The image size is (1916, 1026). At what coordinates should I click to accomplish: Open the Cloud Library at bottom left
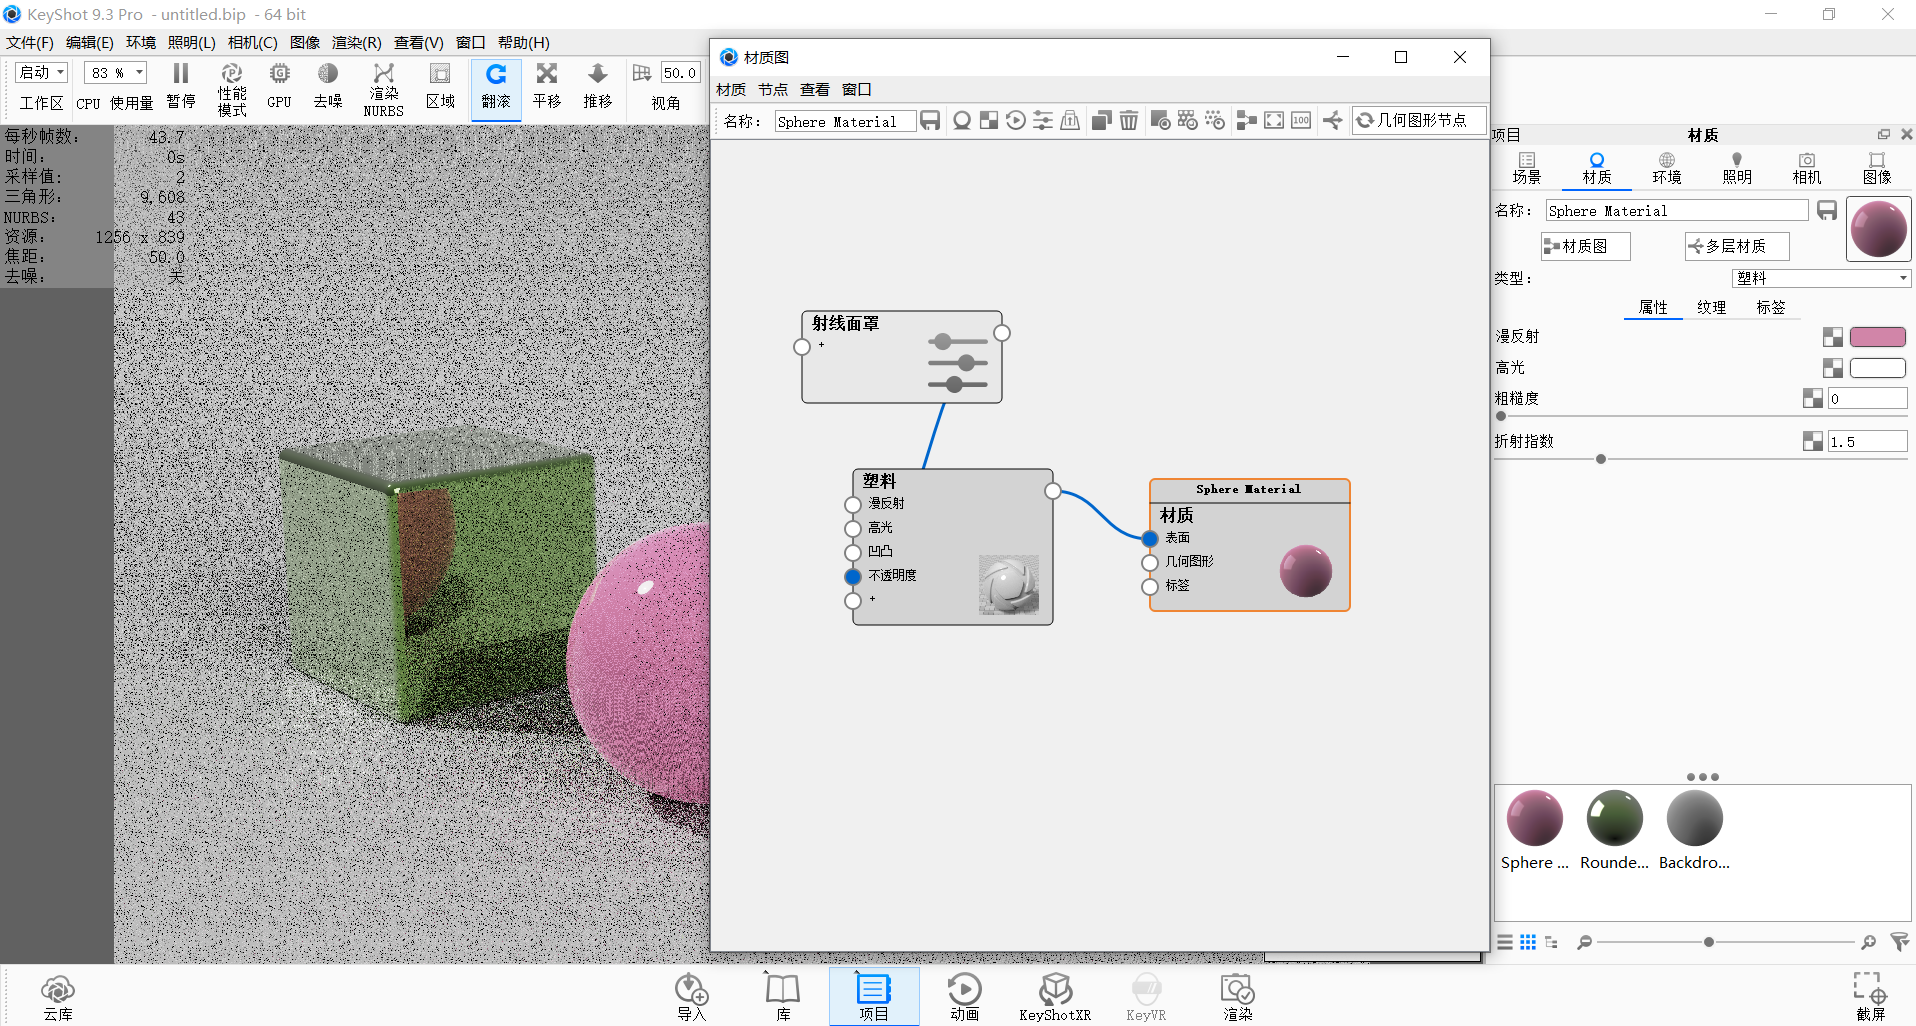[x=58, y=997]
